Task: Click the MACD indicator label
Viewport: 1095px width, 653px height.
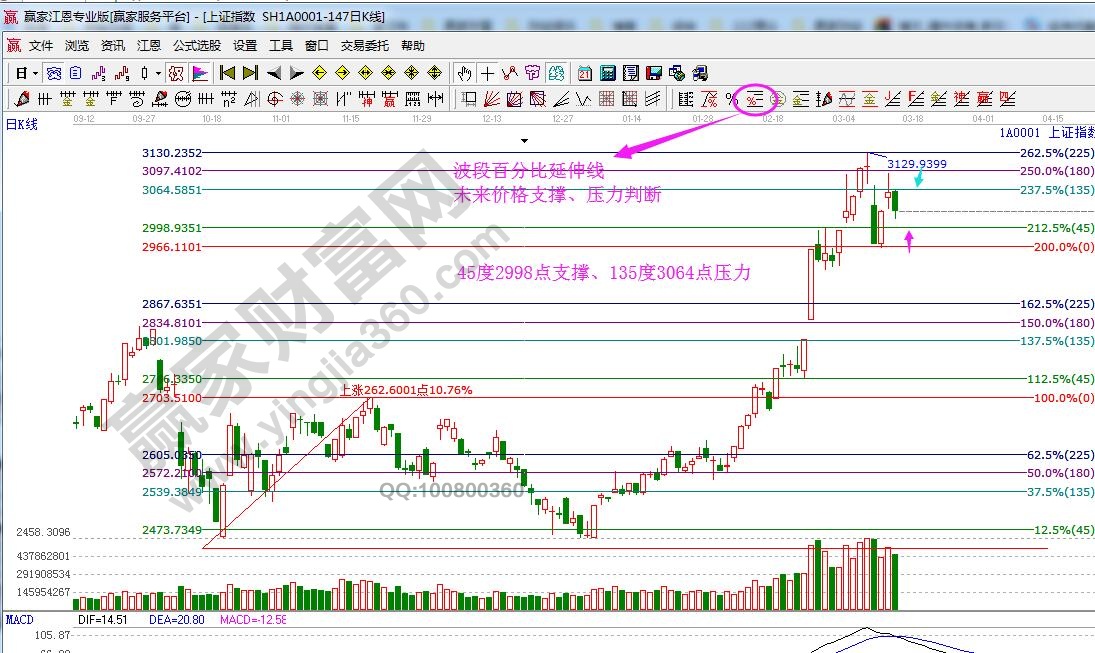Action: (20, 620)
